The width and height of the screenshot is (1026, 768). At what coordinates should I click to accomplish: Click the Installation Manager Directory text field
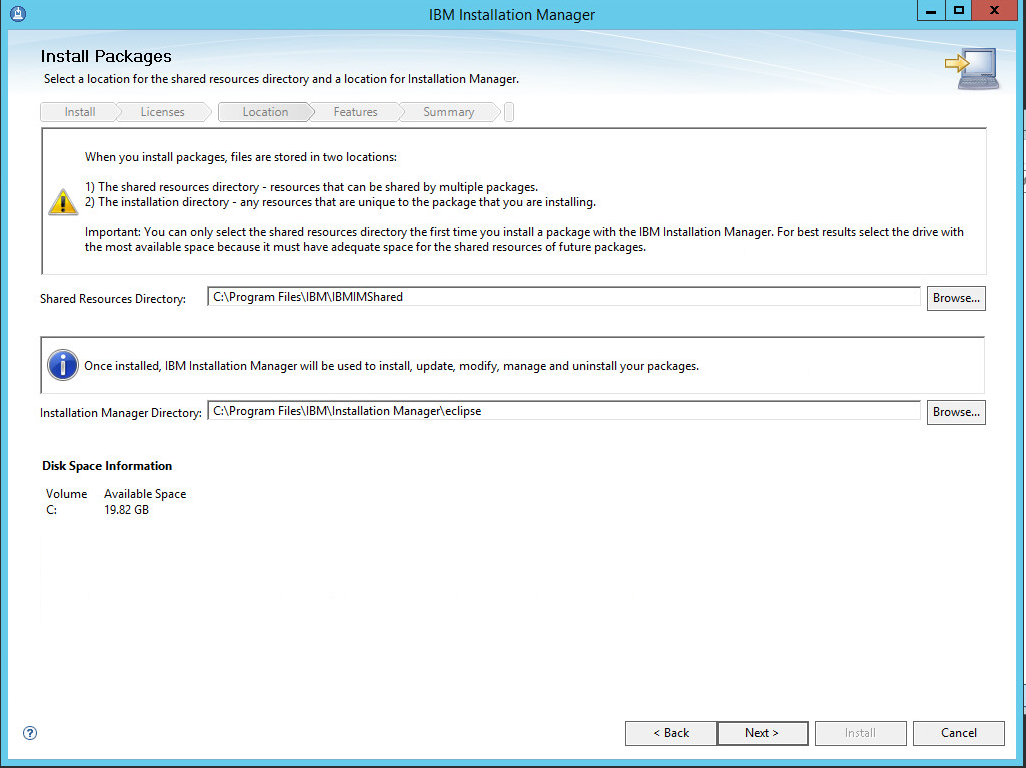(564, 411)
